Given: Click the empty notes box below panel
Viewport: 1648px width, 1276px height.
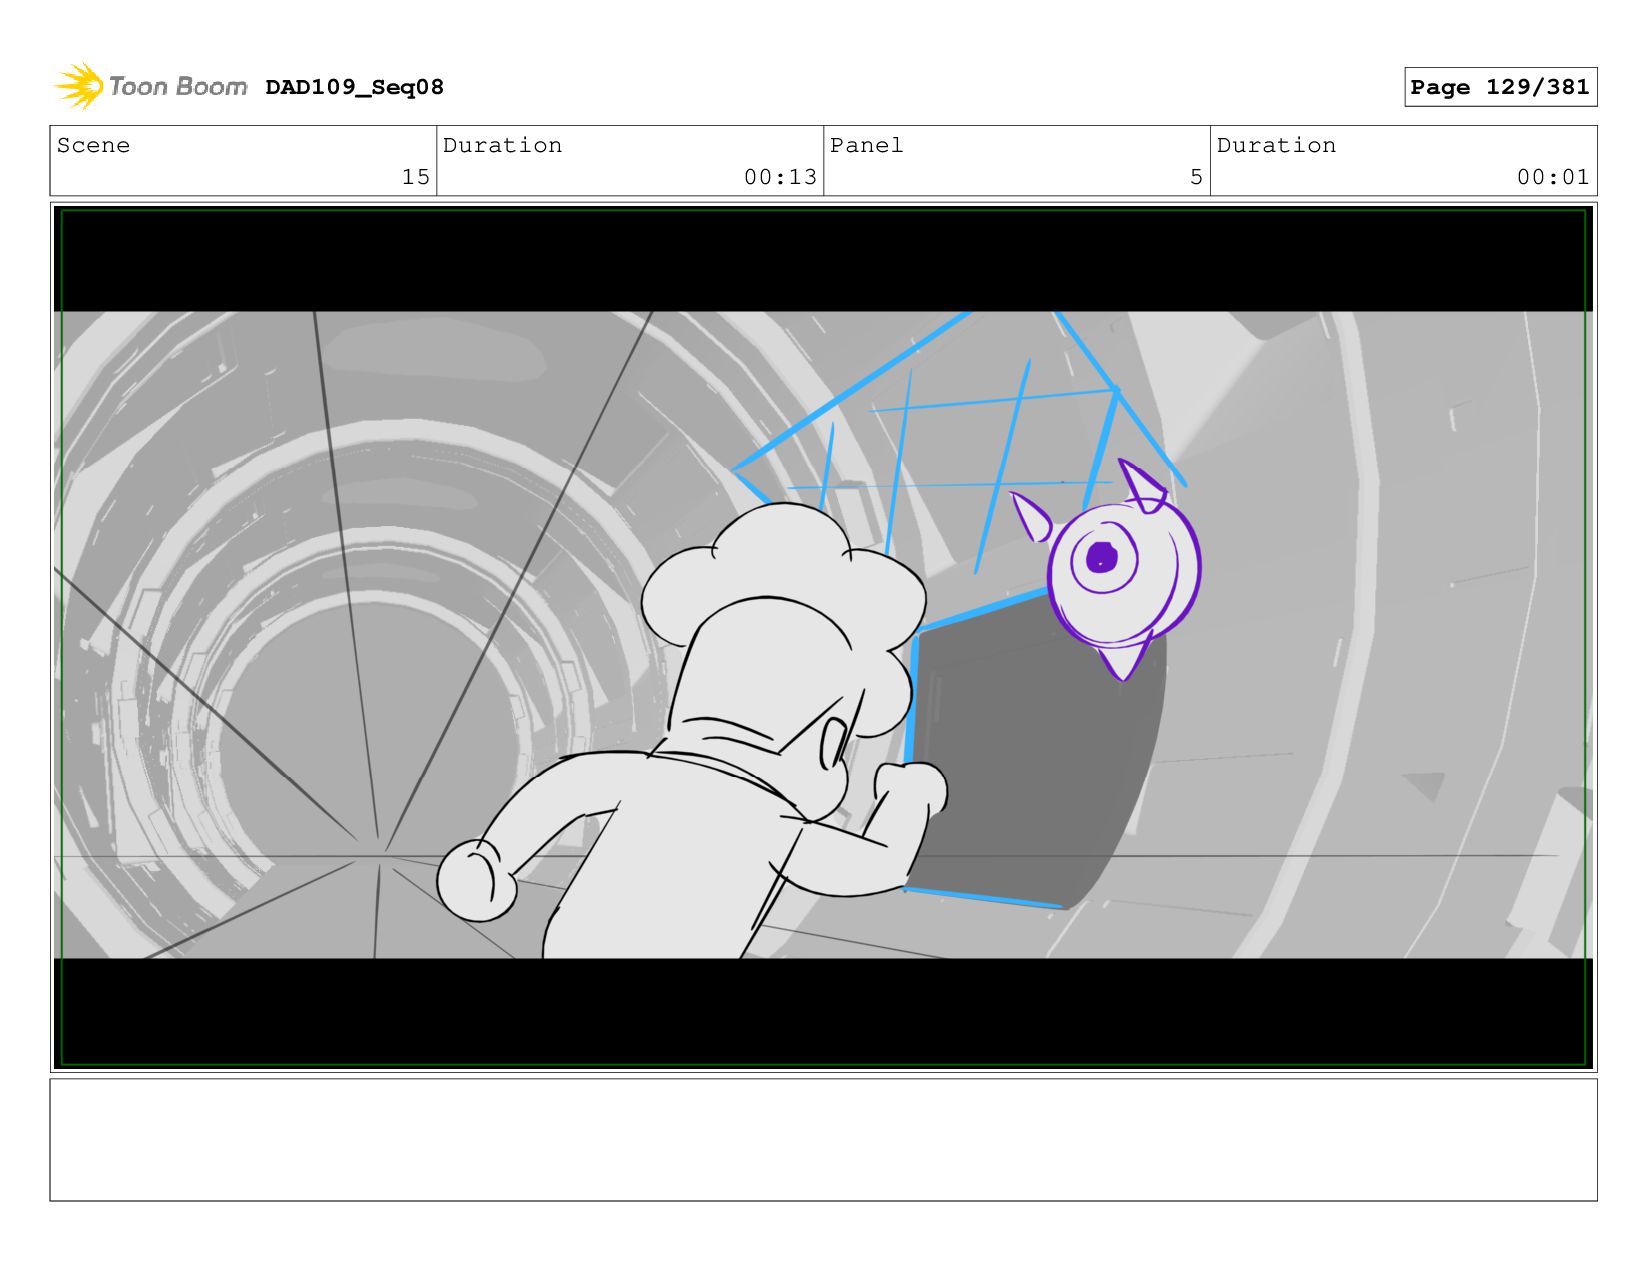Looking at the screenshot, I should 823,1139.
